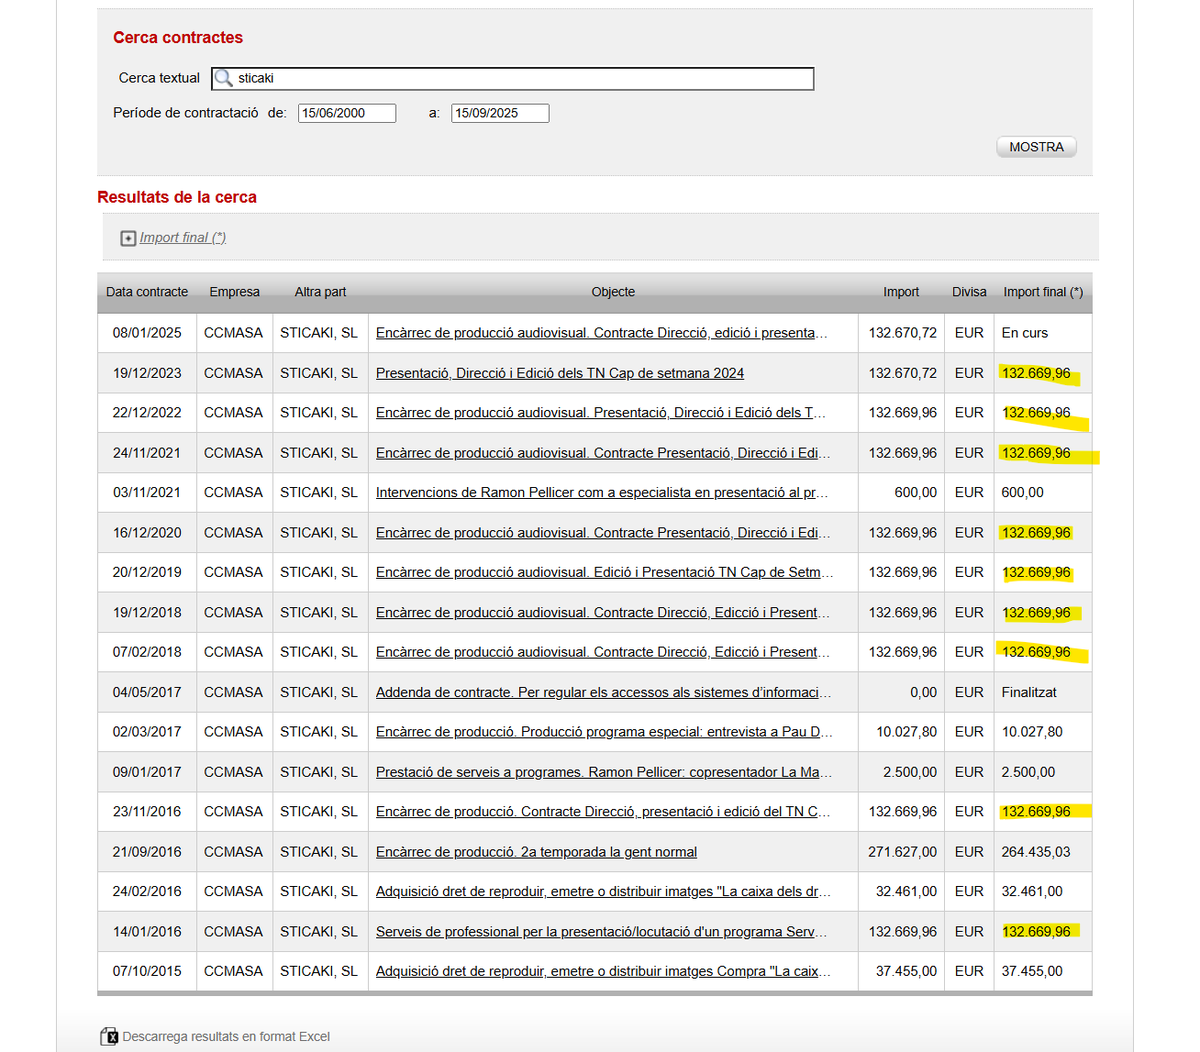Click the Cerca contractes heading
The height and width of the screenshot is (1052, 1200).
coord(178,38)
